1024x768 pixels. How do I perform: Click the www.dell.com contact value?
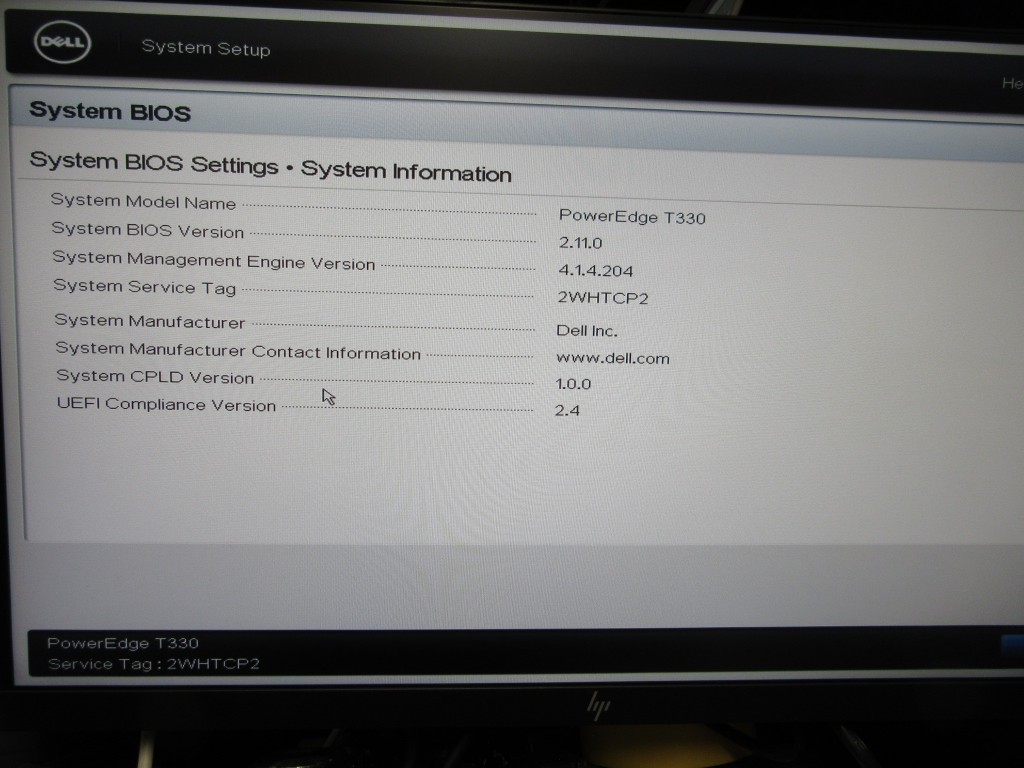613,358
